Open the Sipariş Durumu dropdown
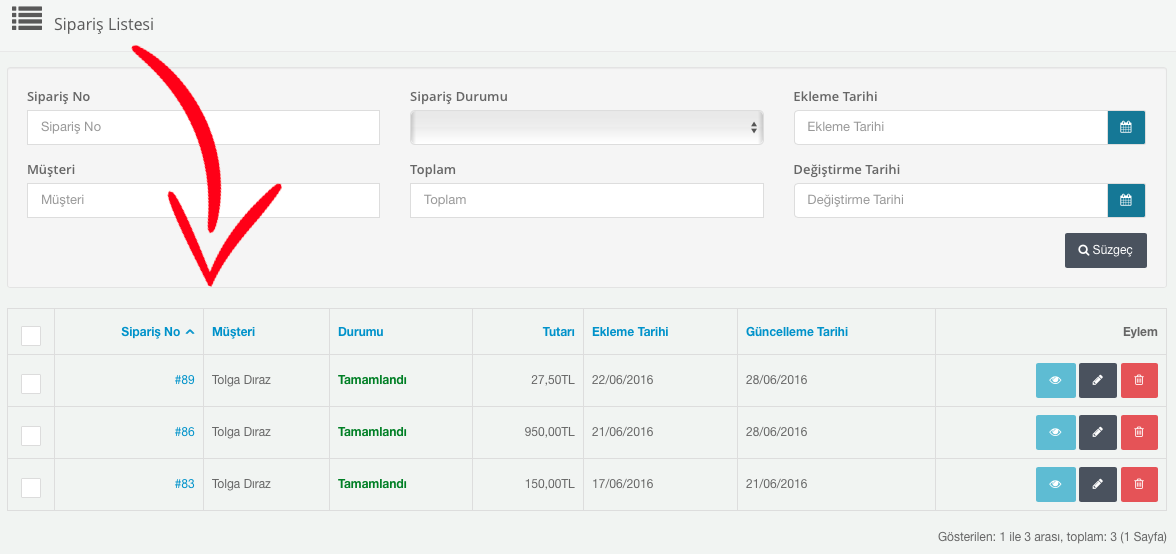Image resolution: width=1176 pixels, height=554 pixels. [x=586, y=127]
